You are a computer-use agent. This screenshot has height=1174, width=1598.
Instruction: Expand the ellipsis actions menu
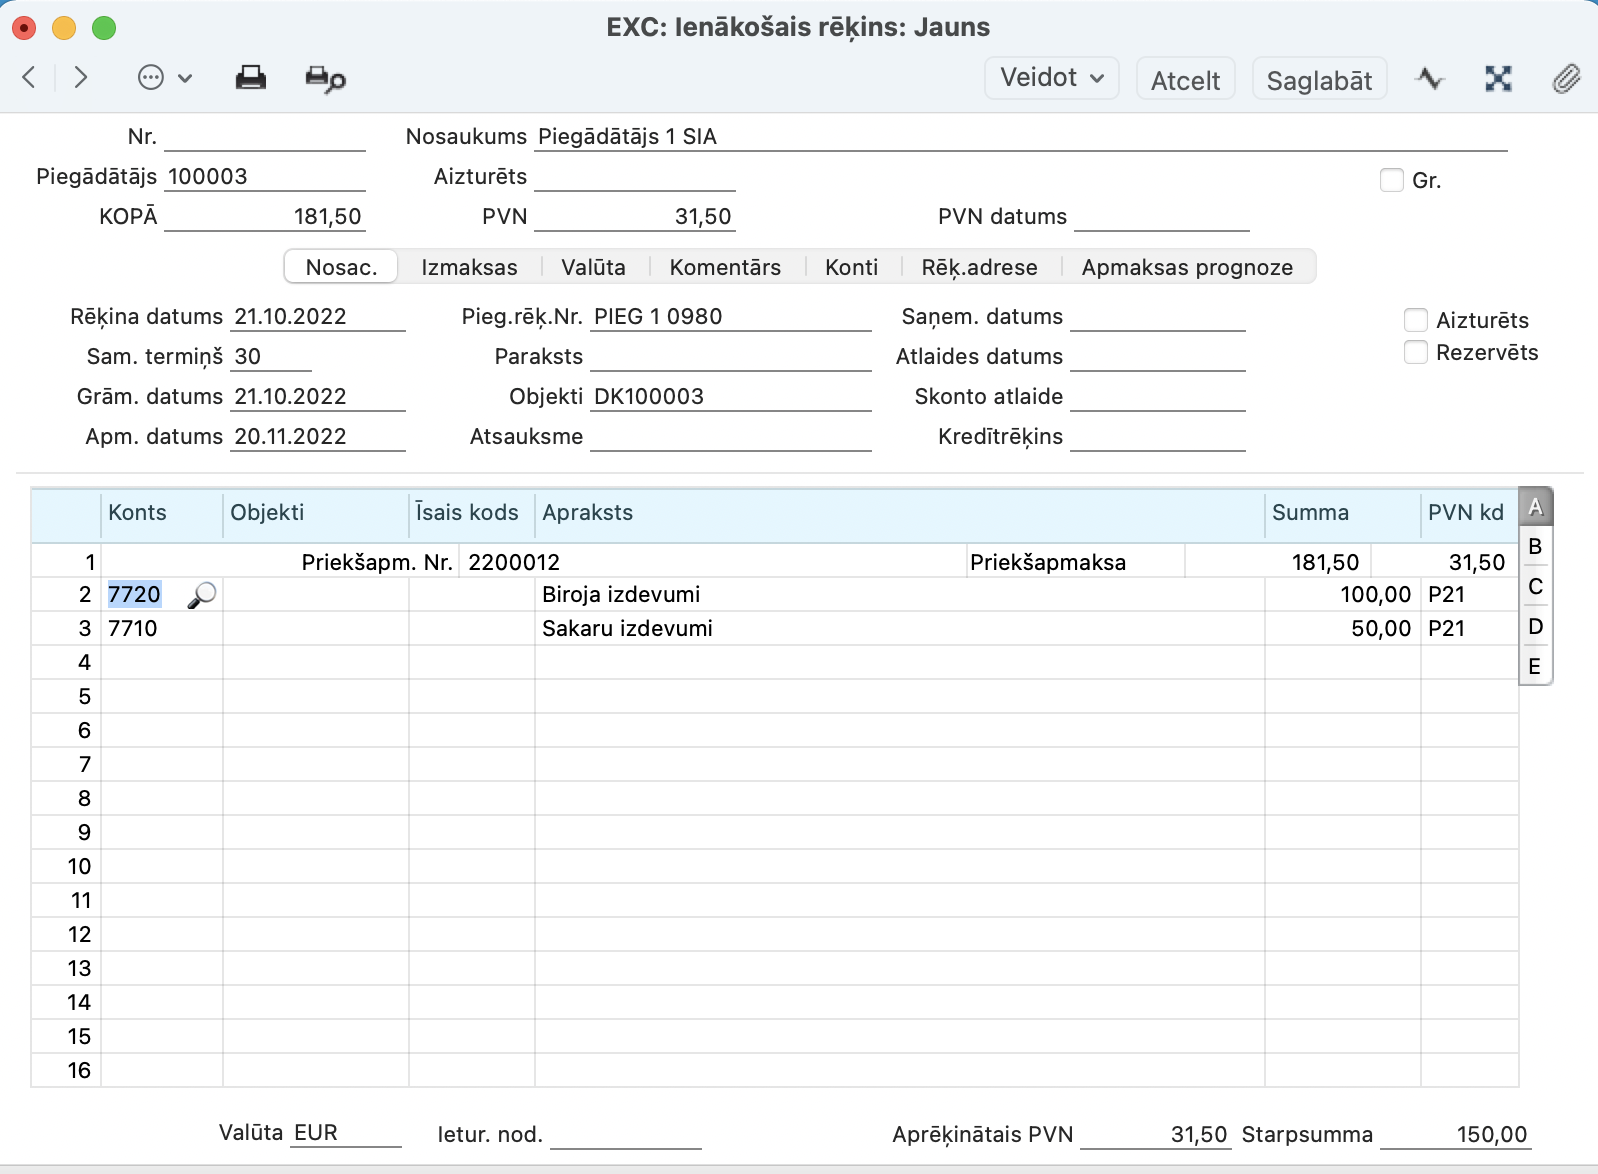(164, 78)
